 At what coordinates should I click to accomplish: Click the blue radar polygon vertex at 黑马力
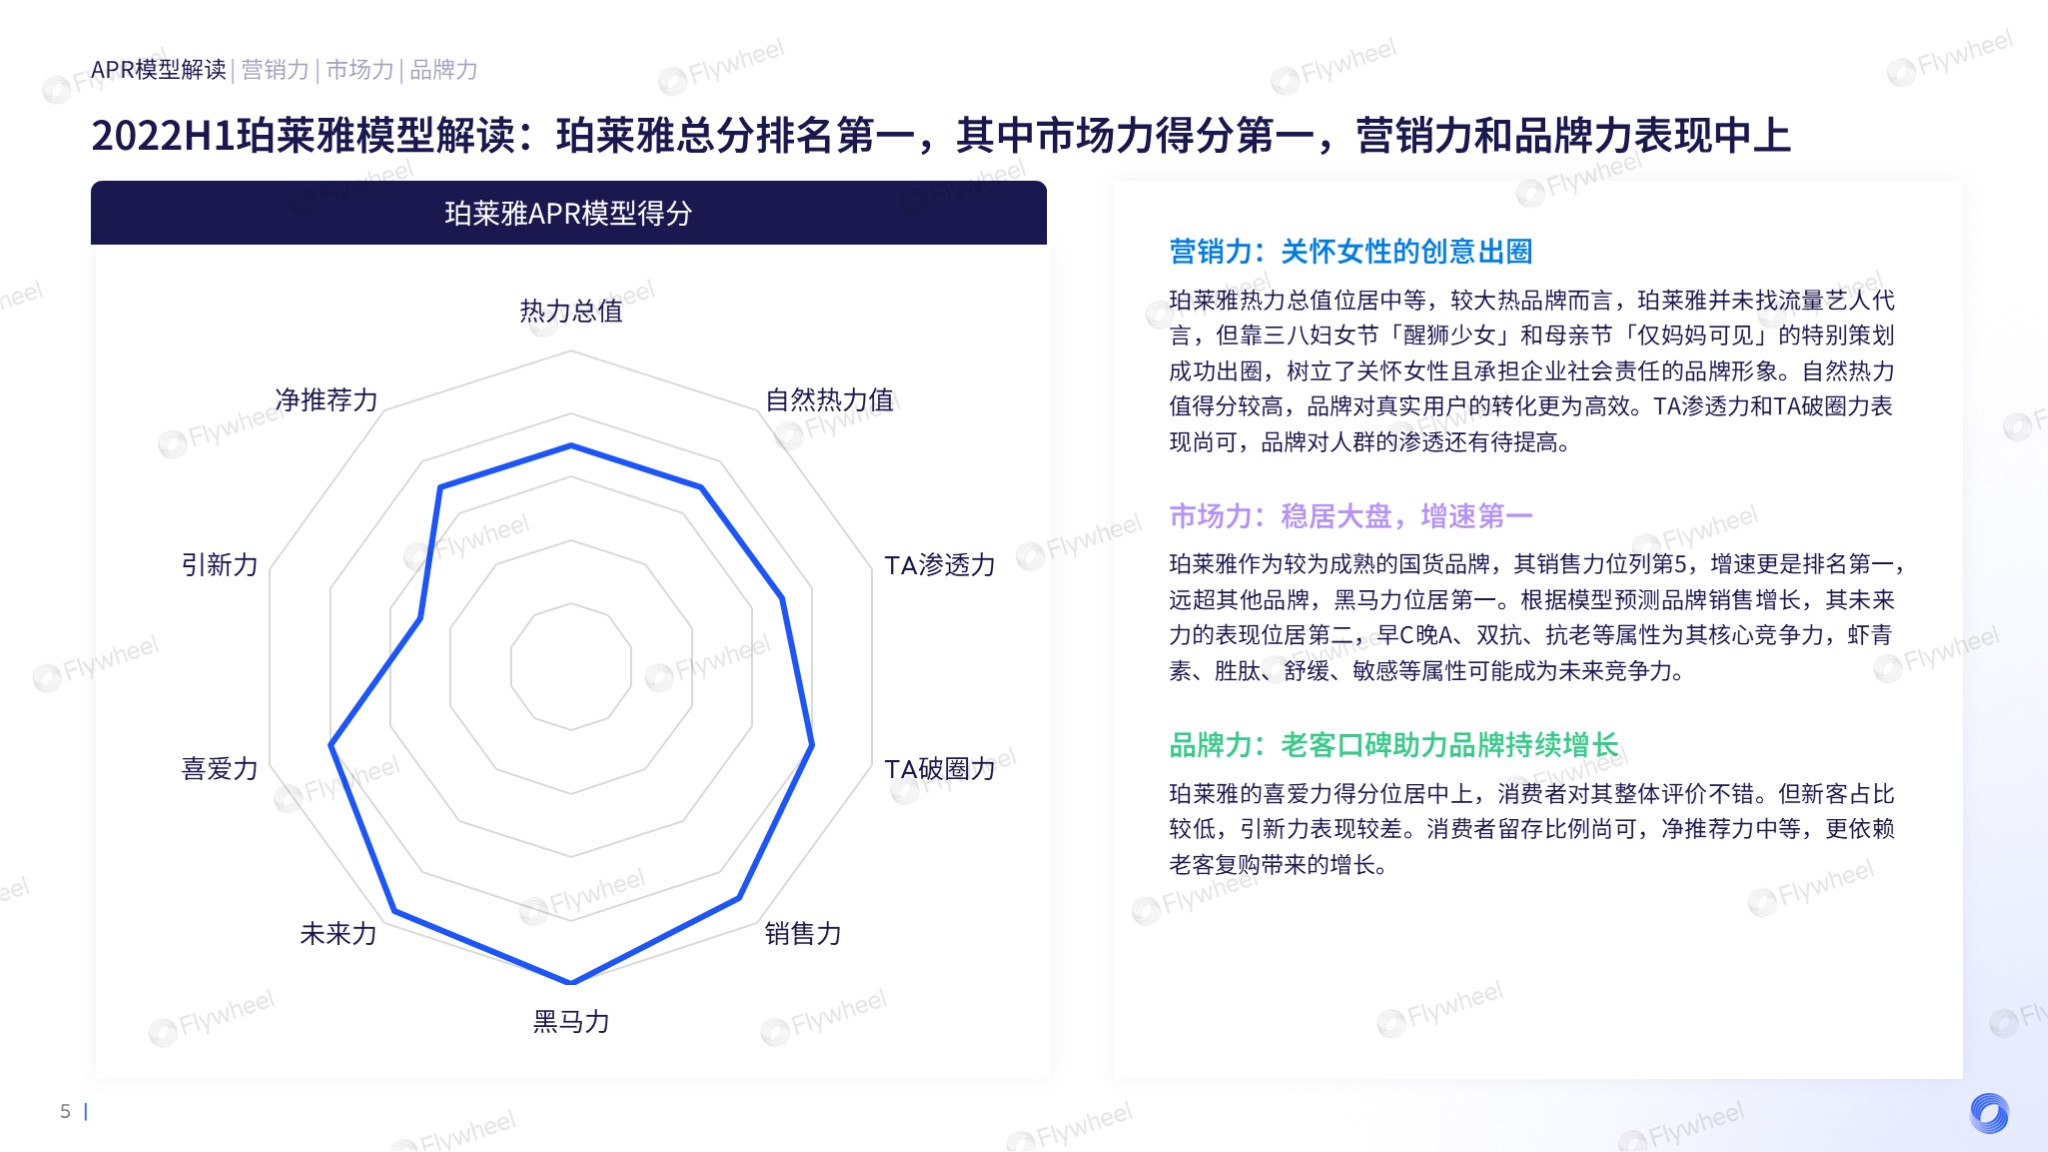click(x=571, y=983)
